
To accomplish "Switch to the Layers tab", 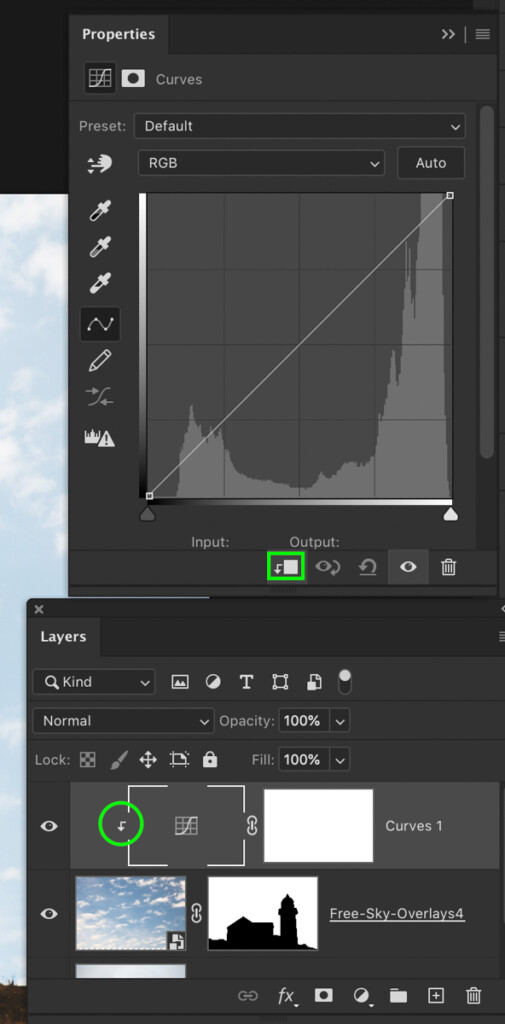I will pos(63,637).
